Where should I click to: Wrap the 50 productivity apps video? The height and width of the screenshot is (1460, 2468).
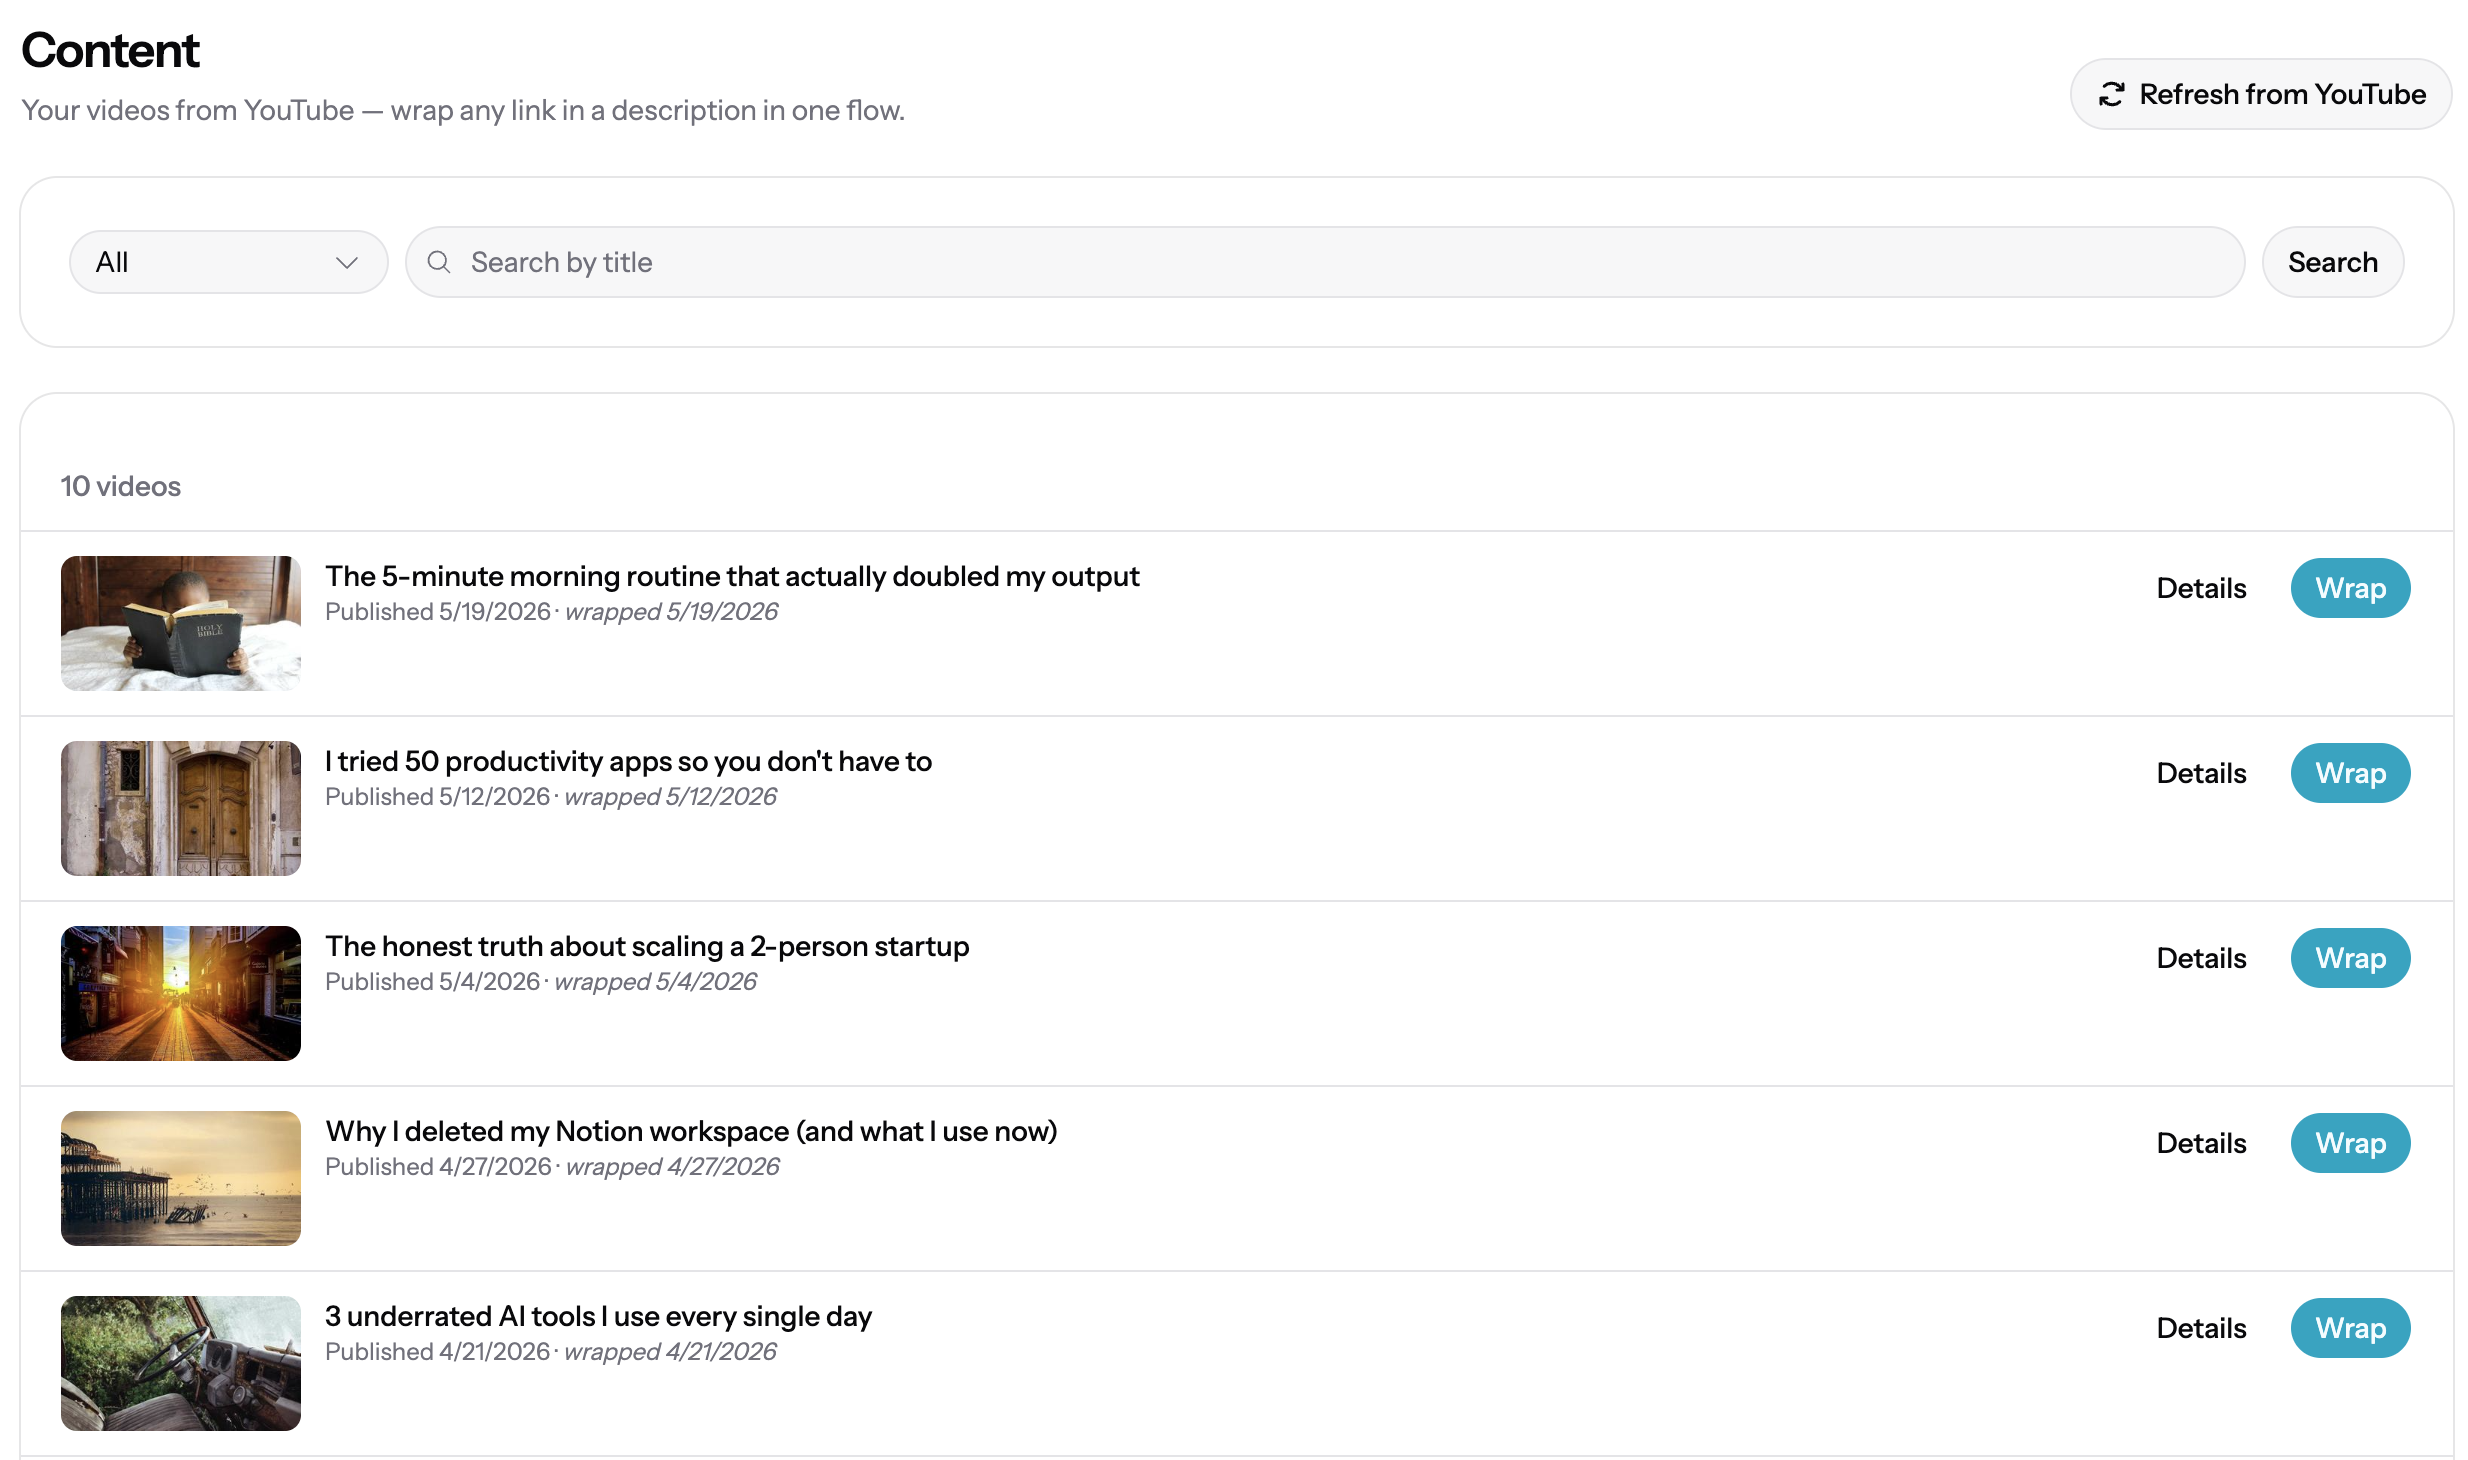pyautogui.click(x=2350, y=773)
